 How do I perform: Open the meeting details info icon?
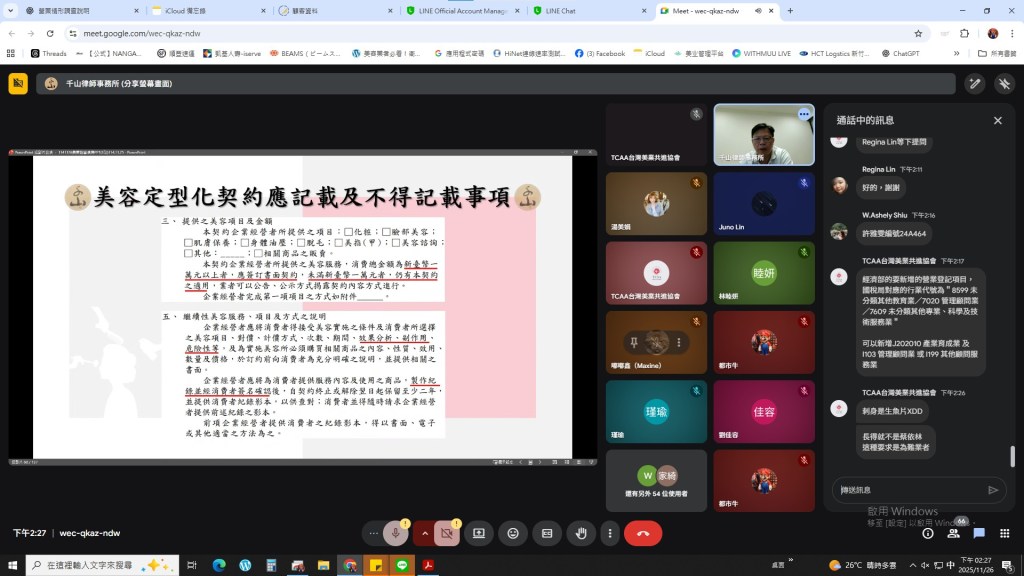pos(928,533)
